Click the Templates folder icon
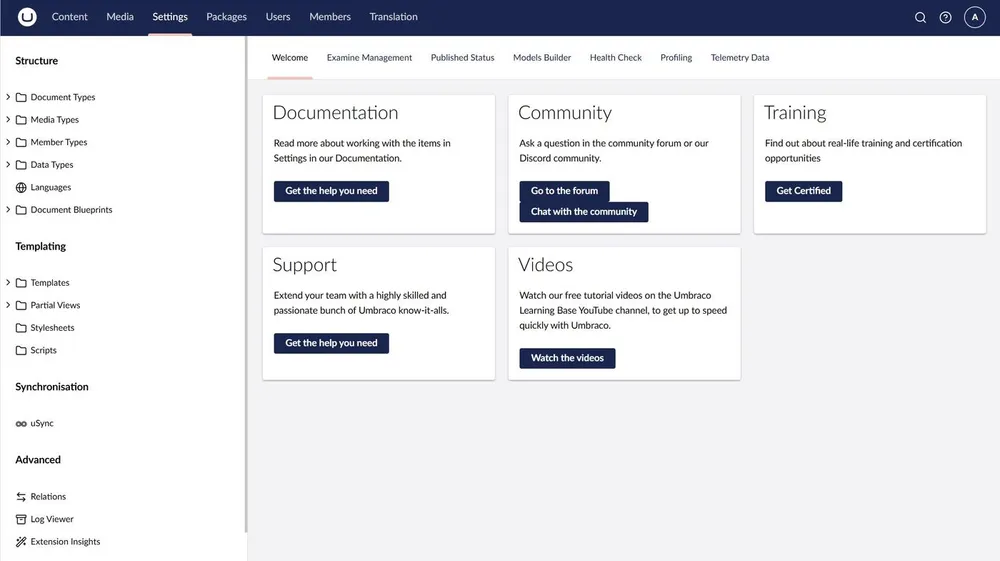The image size is (1000, 561). pyautogui.click(x=21, y=282)
